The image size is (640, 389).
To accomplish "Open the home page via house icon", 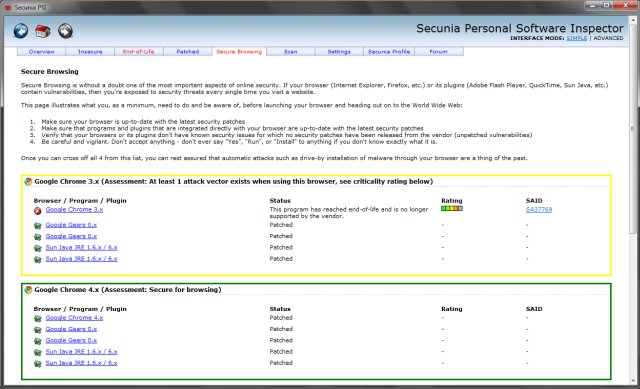I will pyautogui.click(x=43, y=31).
